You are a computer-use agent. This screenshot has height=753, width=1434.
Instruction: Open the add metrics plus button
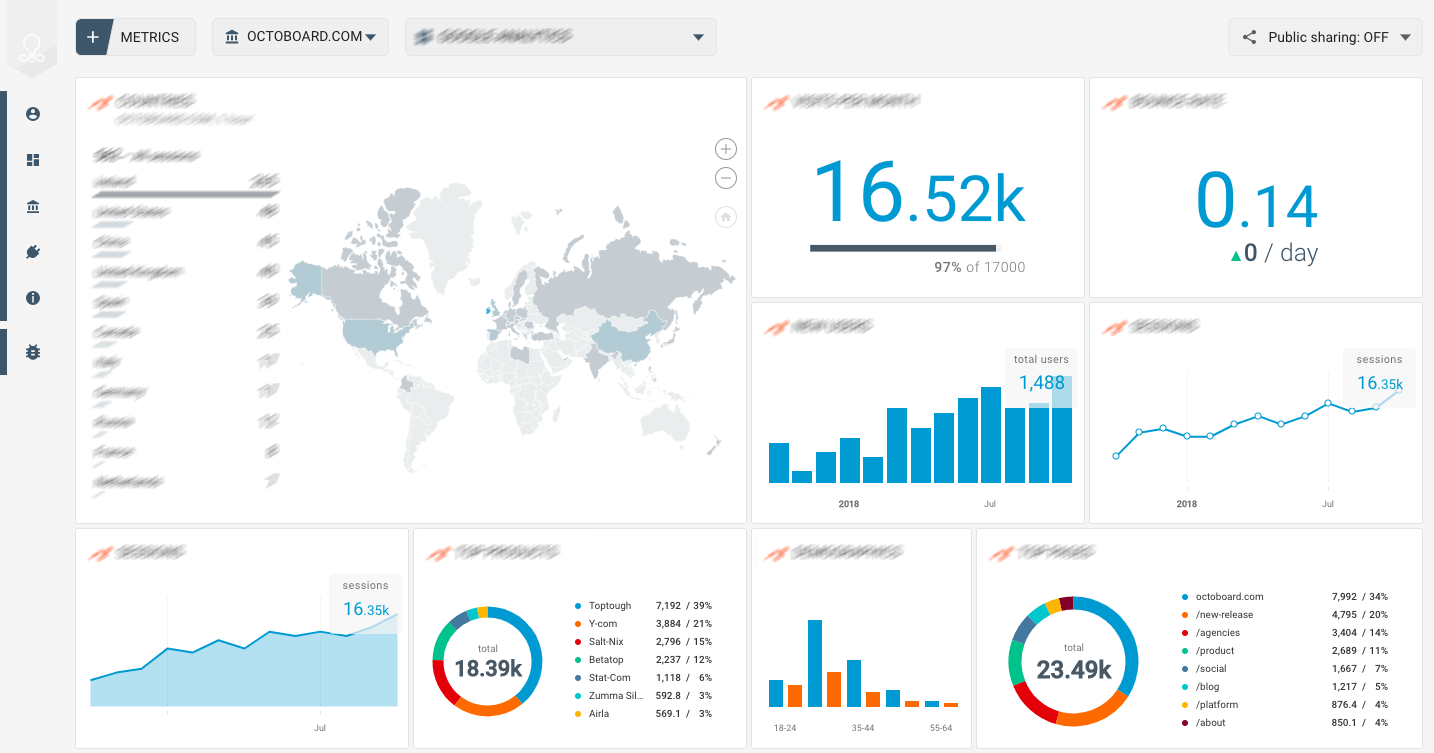tap(92, 36)
